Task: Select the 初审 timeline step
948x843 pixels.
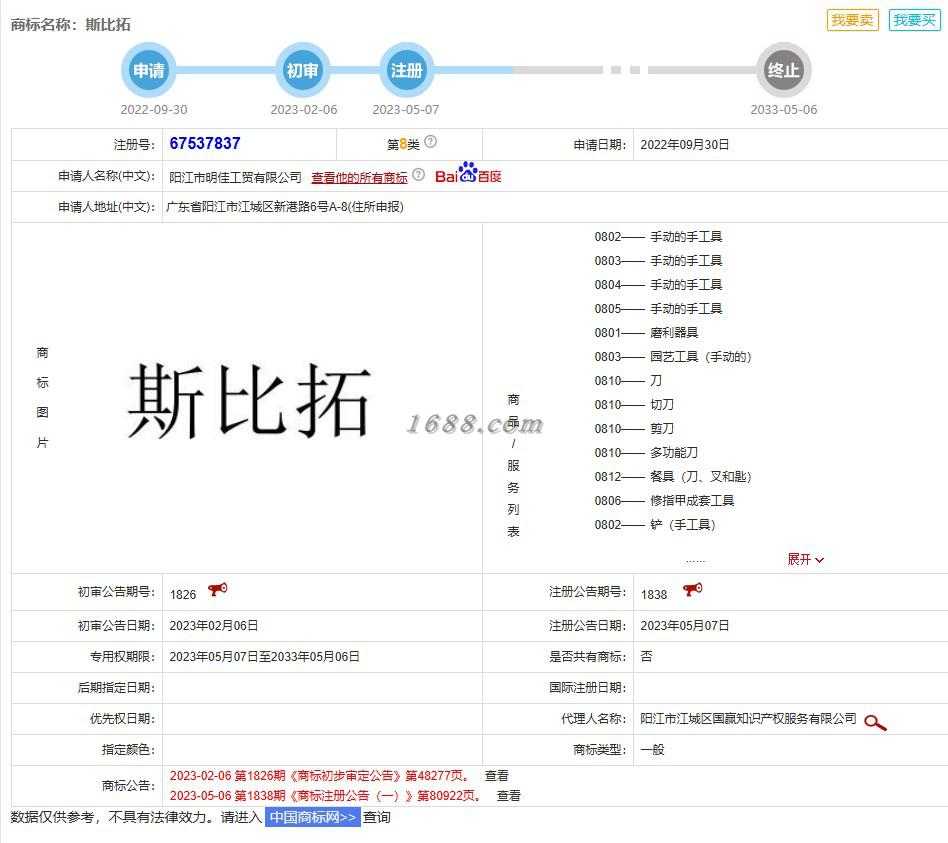Action: [x=302, y=70]
